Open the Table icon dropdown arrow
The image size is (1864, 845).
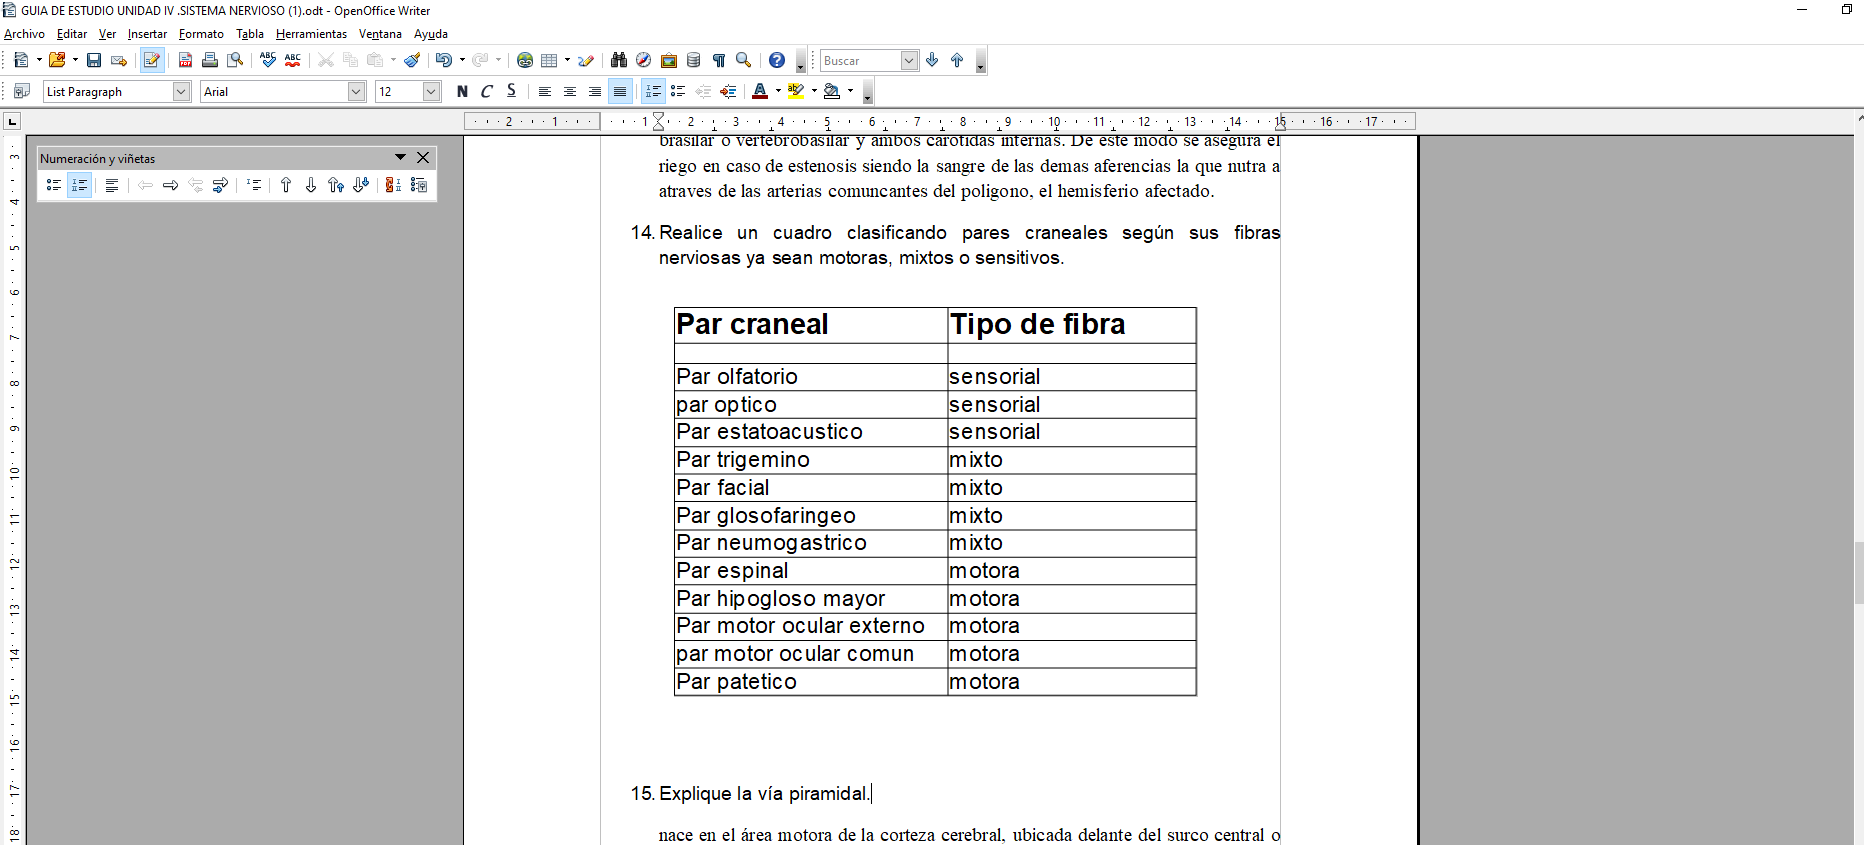pyautogui.click(x=567, y=61)
